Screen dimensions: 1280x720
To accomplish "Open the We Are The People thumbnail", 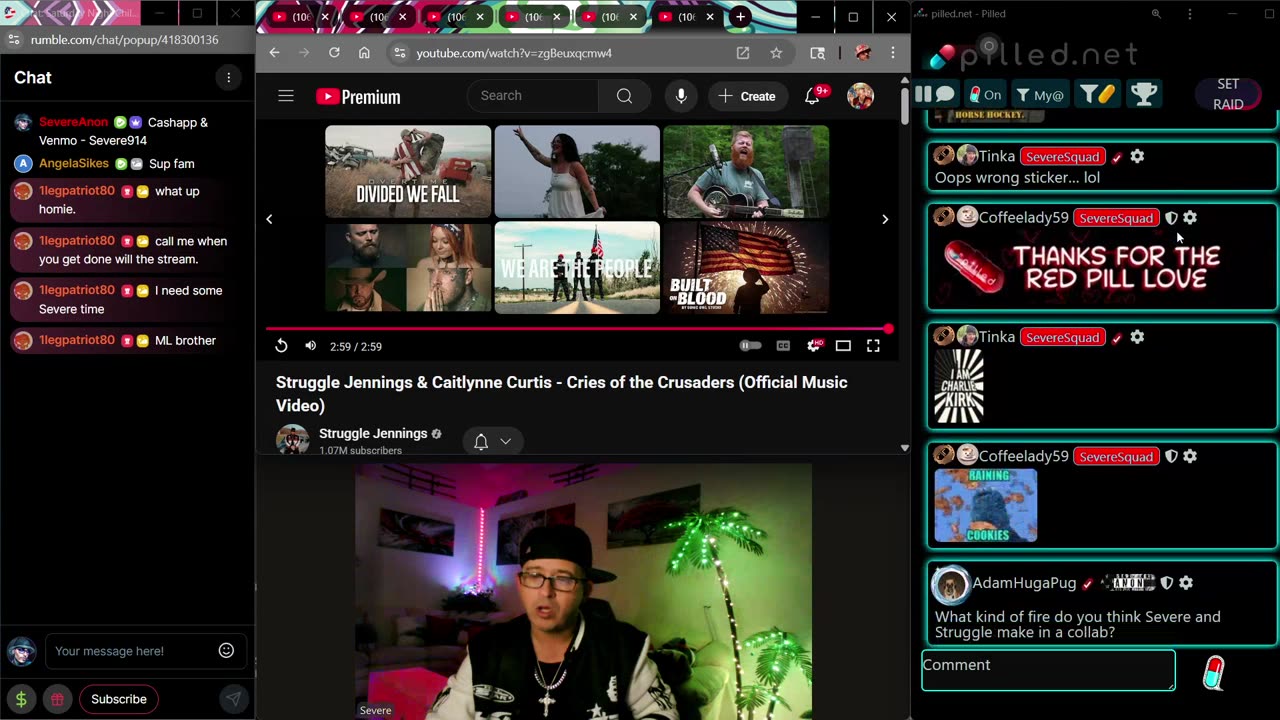I will pyautogui.click(x=577, y=267).
